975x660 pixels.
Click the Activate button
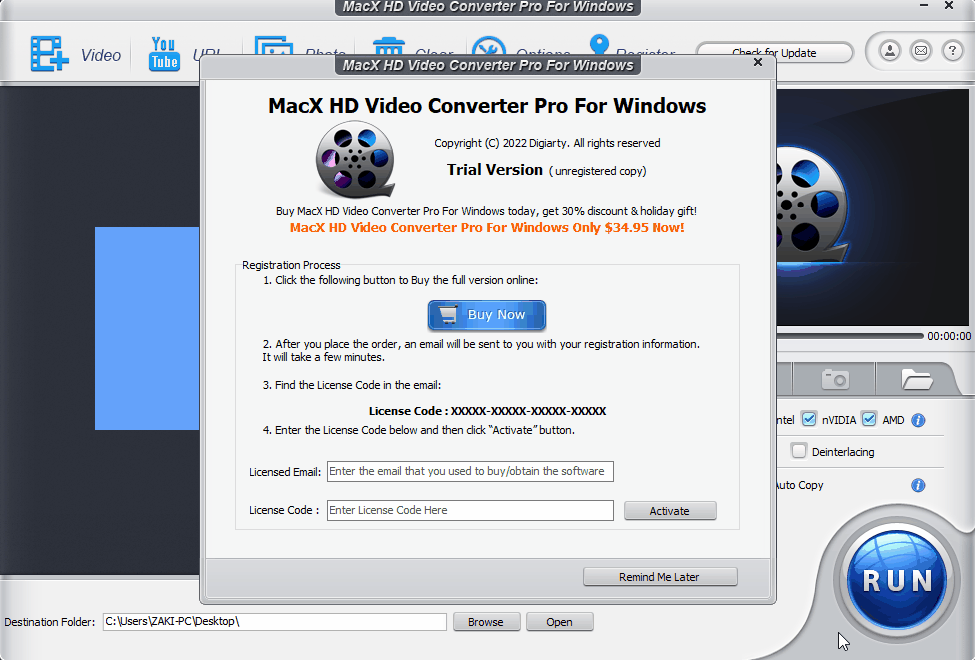coord(670,511)
